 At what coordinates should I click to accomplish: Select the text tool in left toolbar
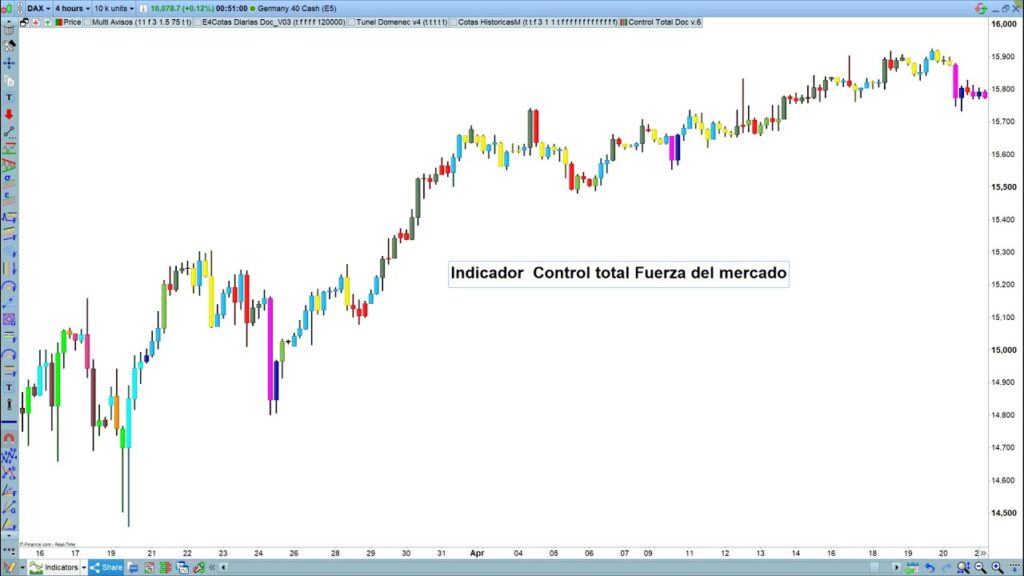(x=9, y=97)
